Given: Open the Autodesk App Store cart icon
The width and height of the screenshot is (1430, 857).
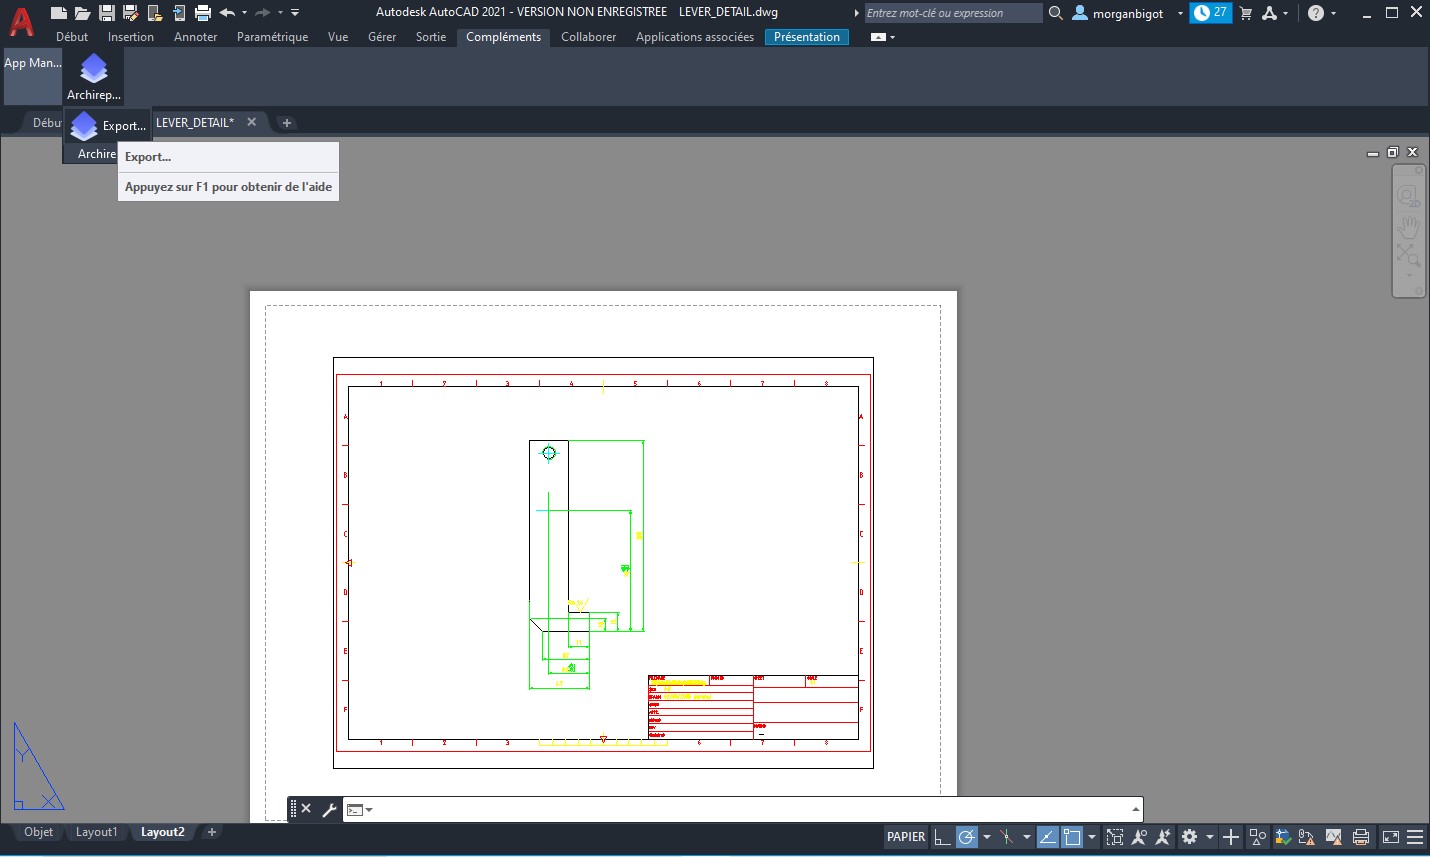Looking at the screenshot, I should [1246, 13].
